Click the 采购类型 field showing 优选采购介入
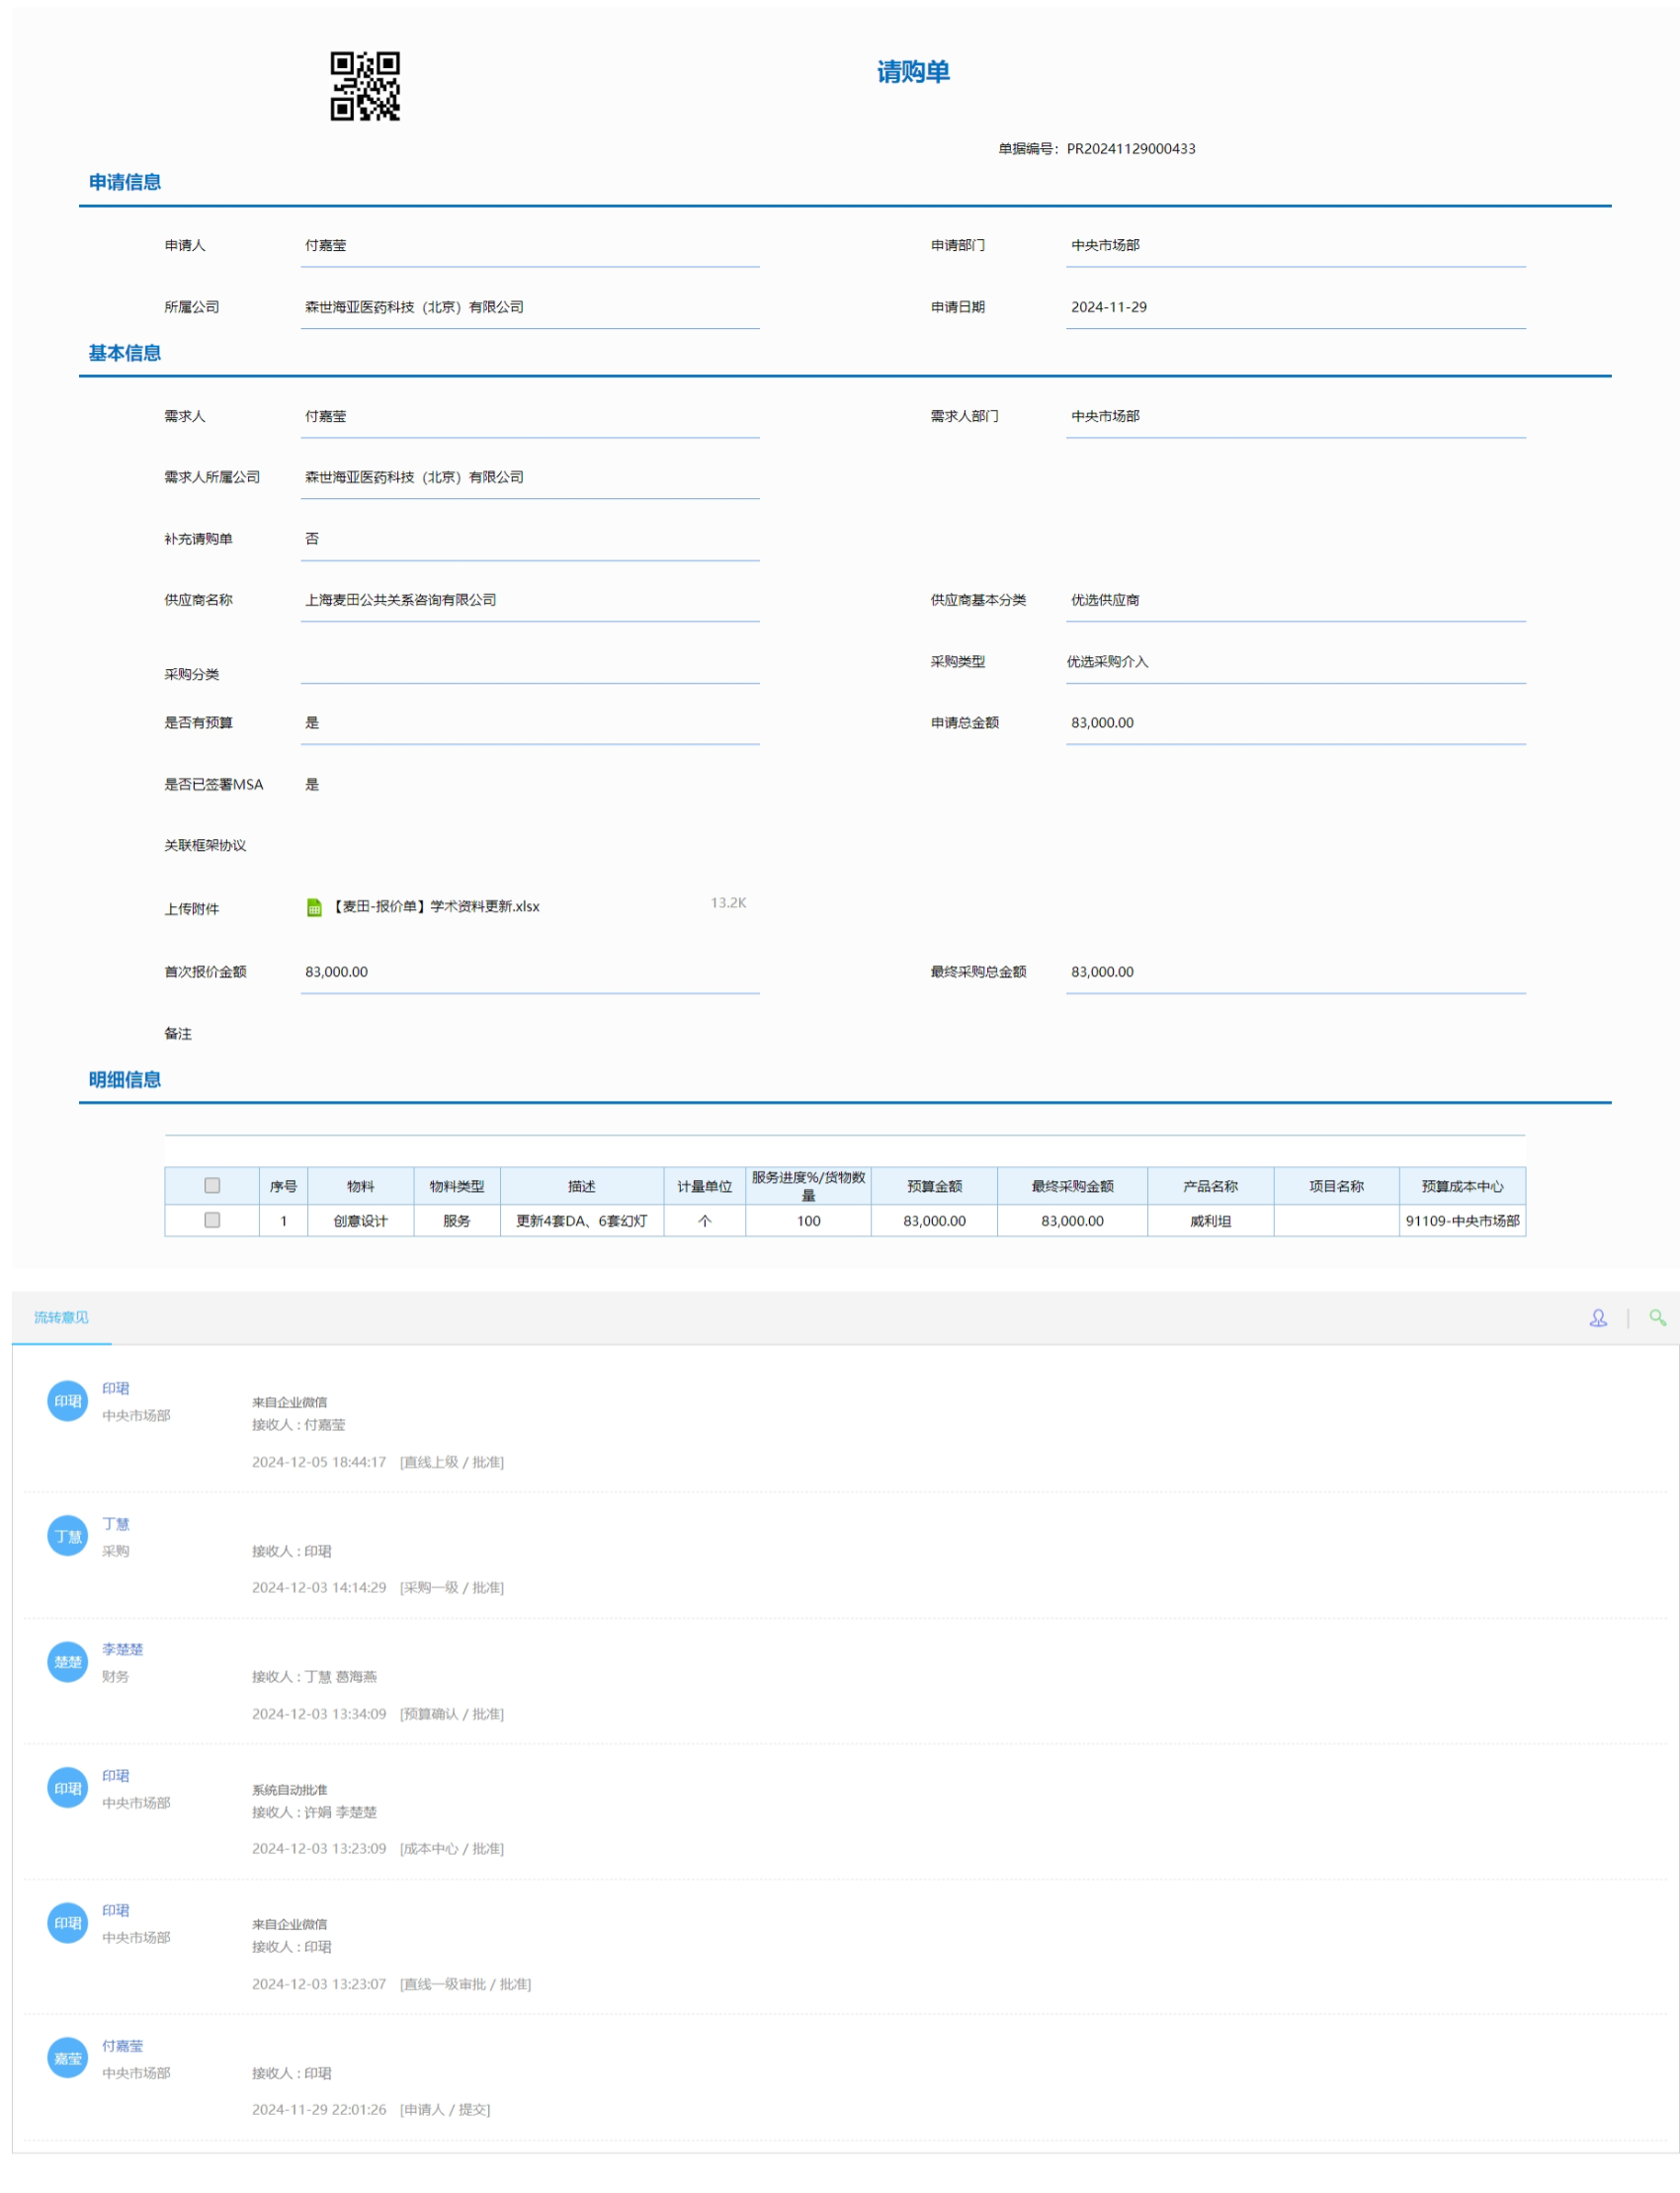Screen dimensions: 1680x2193 [1295, 662]
